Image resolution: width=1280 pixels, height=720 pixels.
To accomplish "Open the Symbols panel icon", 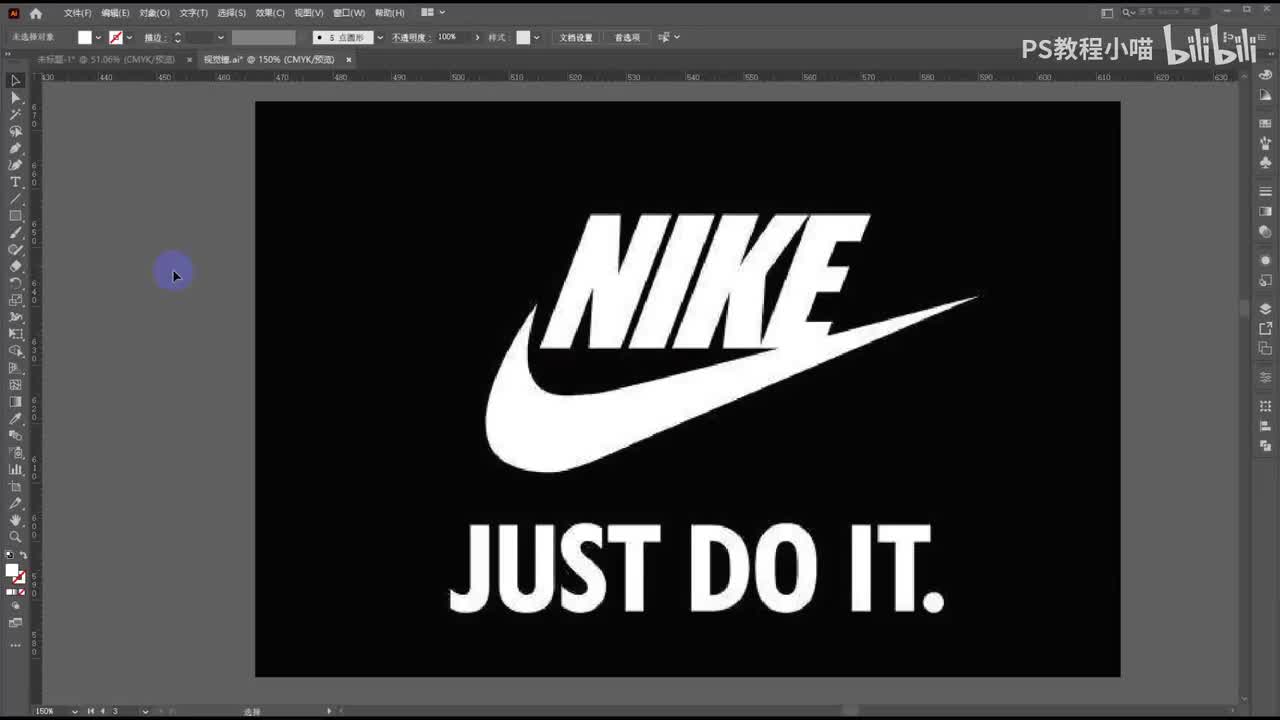I will point(1265,161).
